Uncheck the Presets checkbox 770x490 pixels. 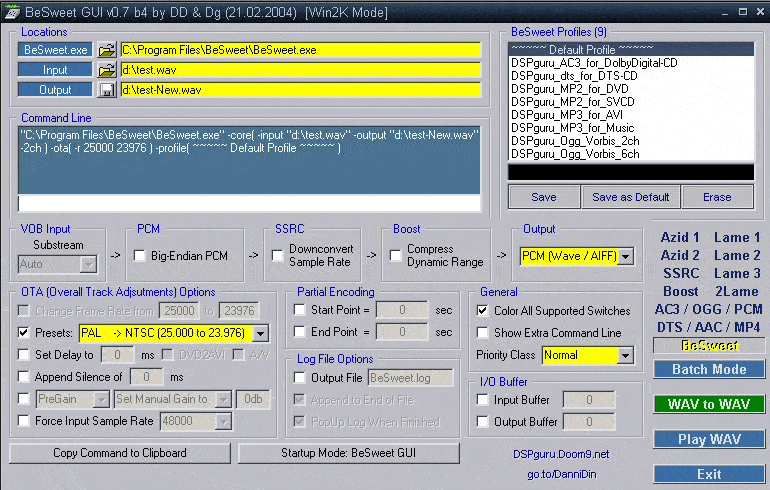coord(23,332)
